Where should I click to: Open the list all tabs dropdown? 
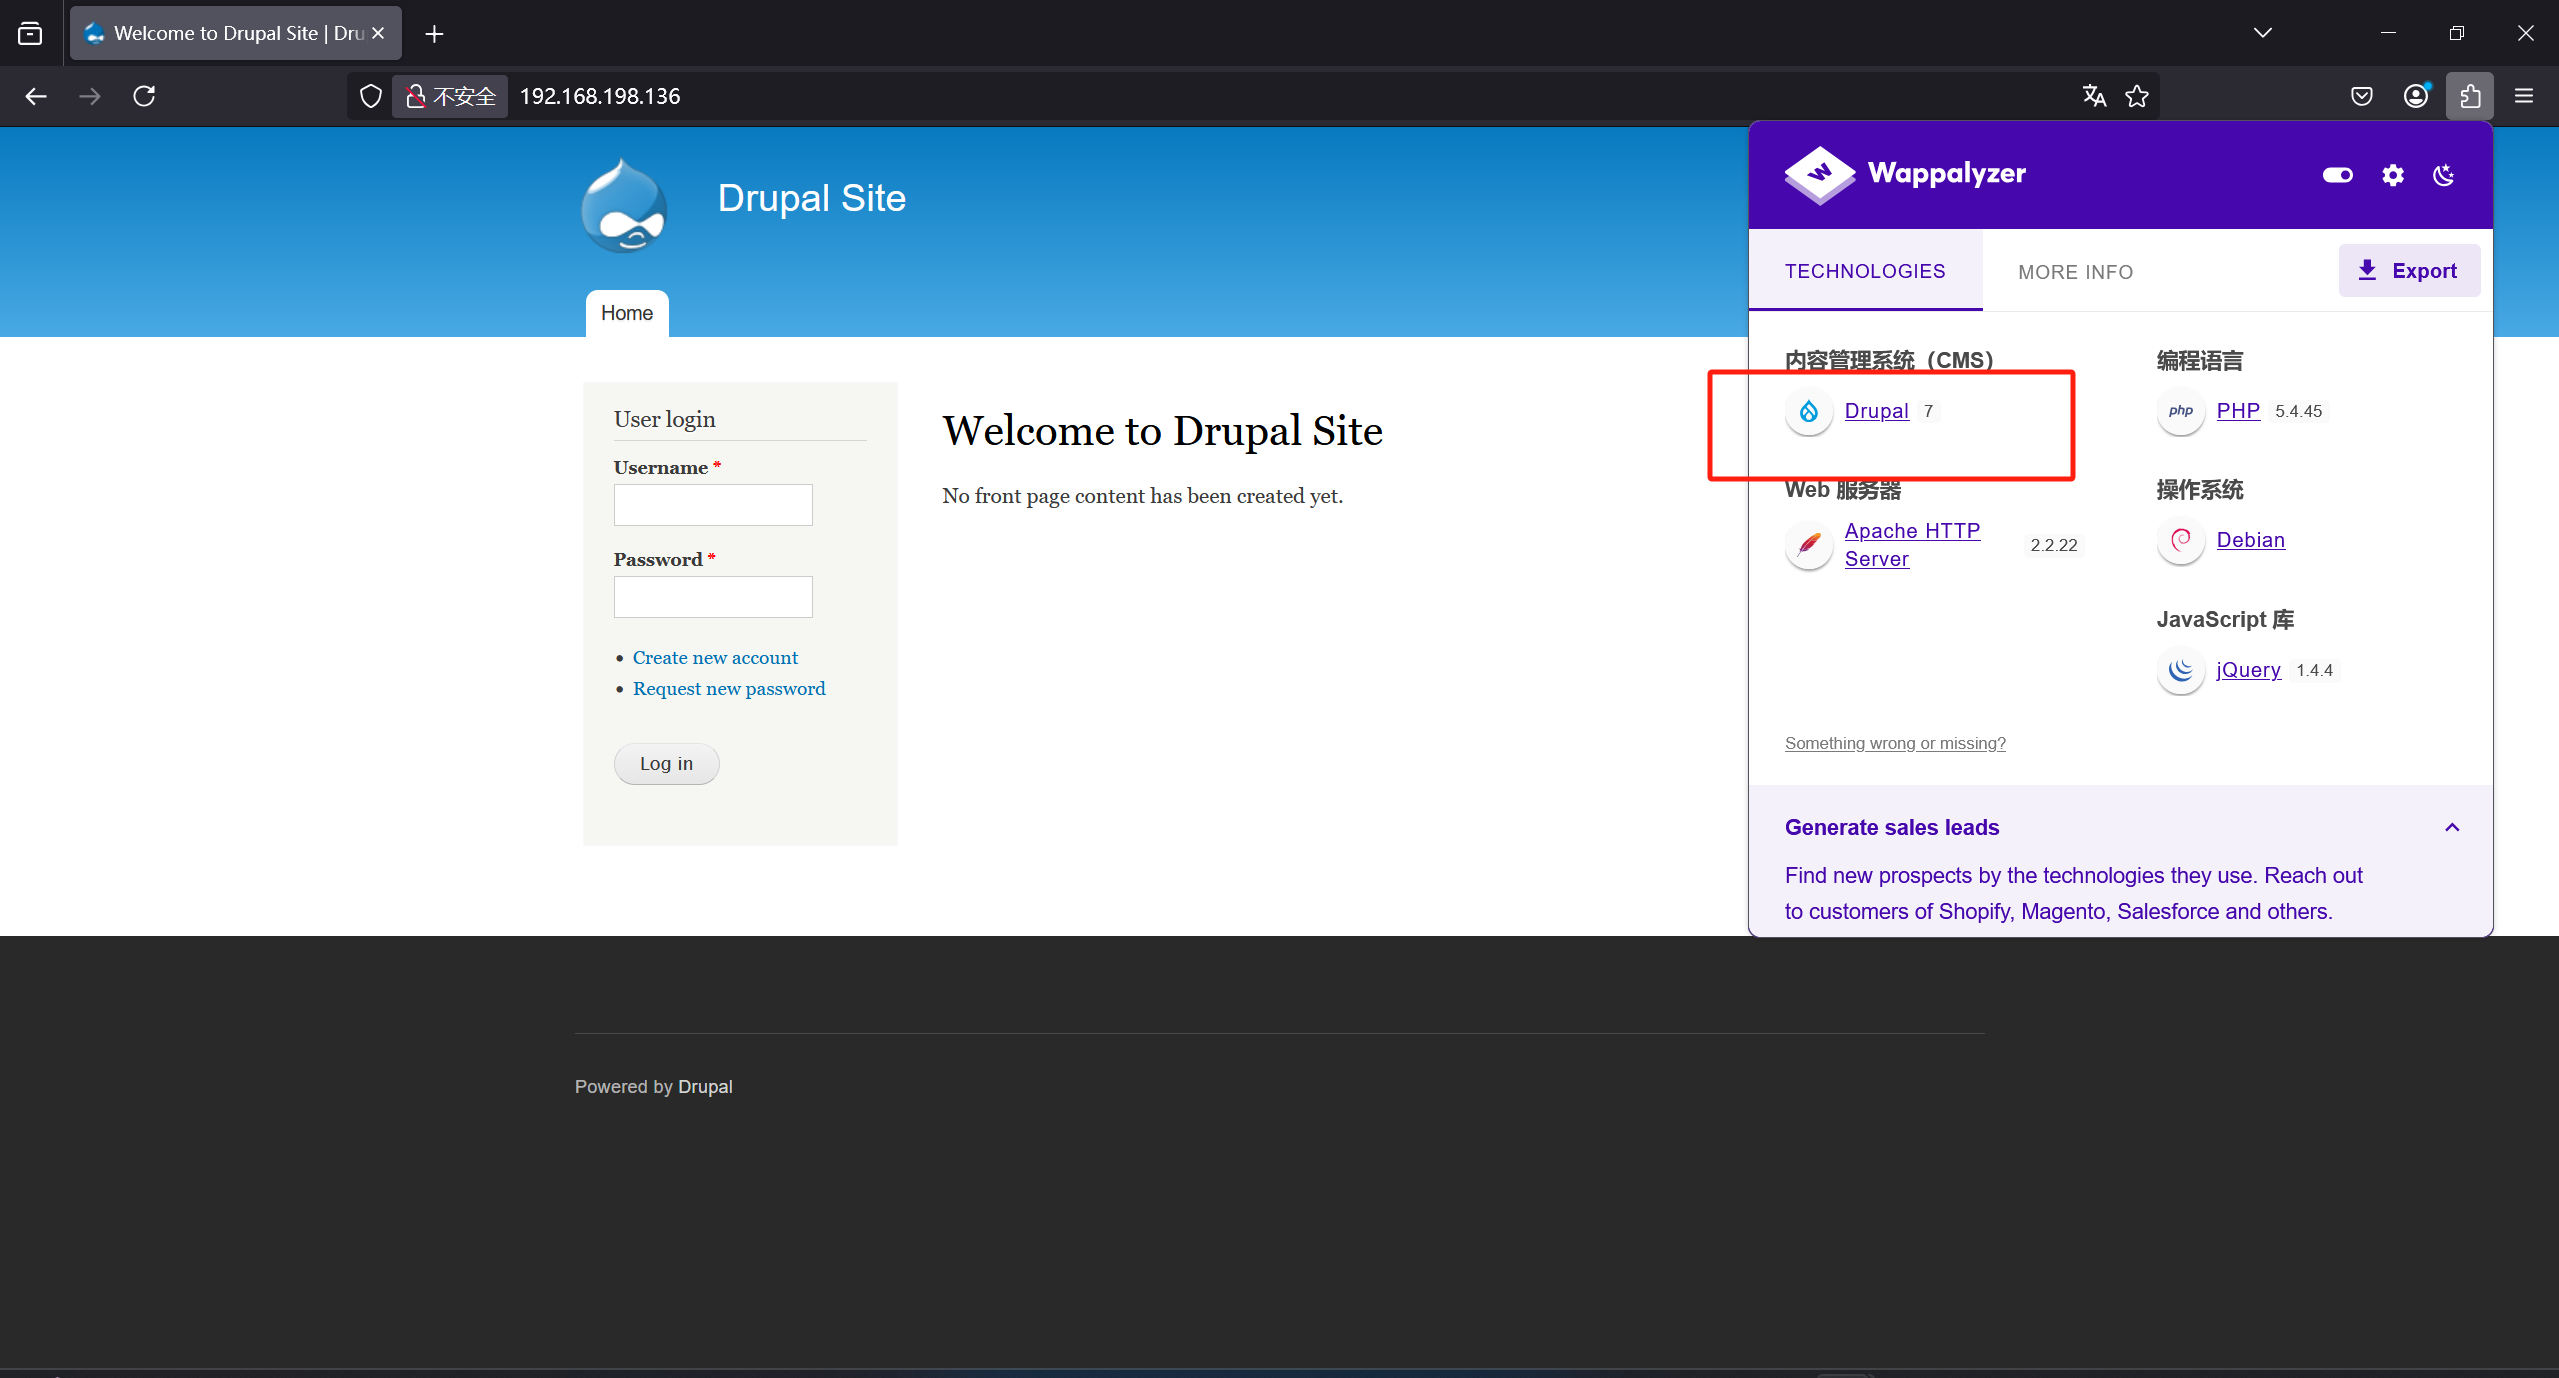coord(2263,33)
